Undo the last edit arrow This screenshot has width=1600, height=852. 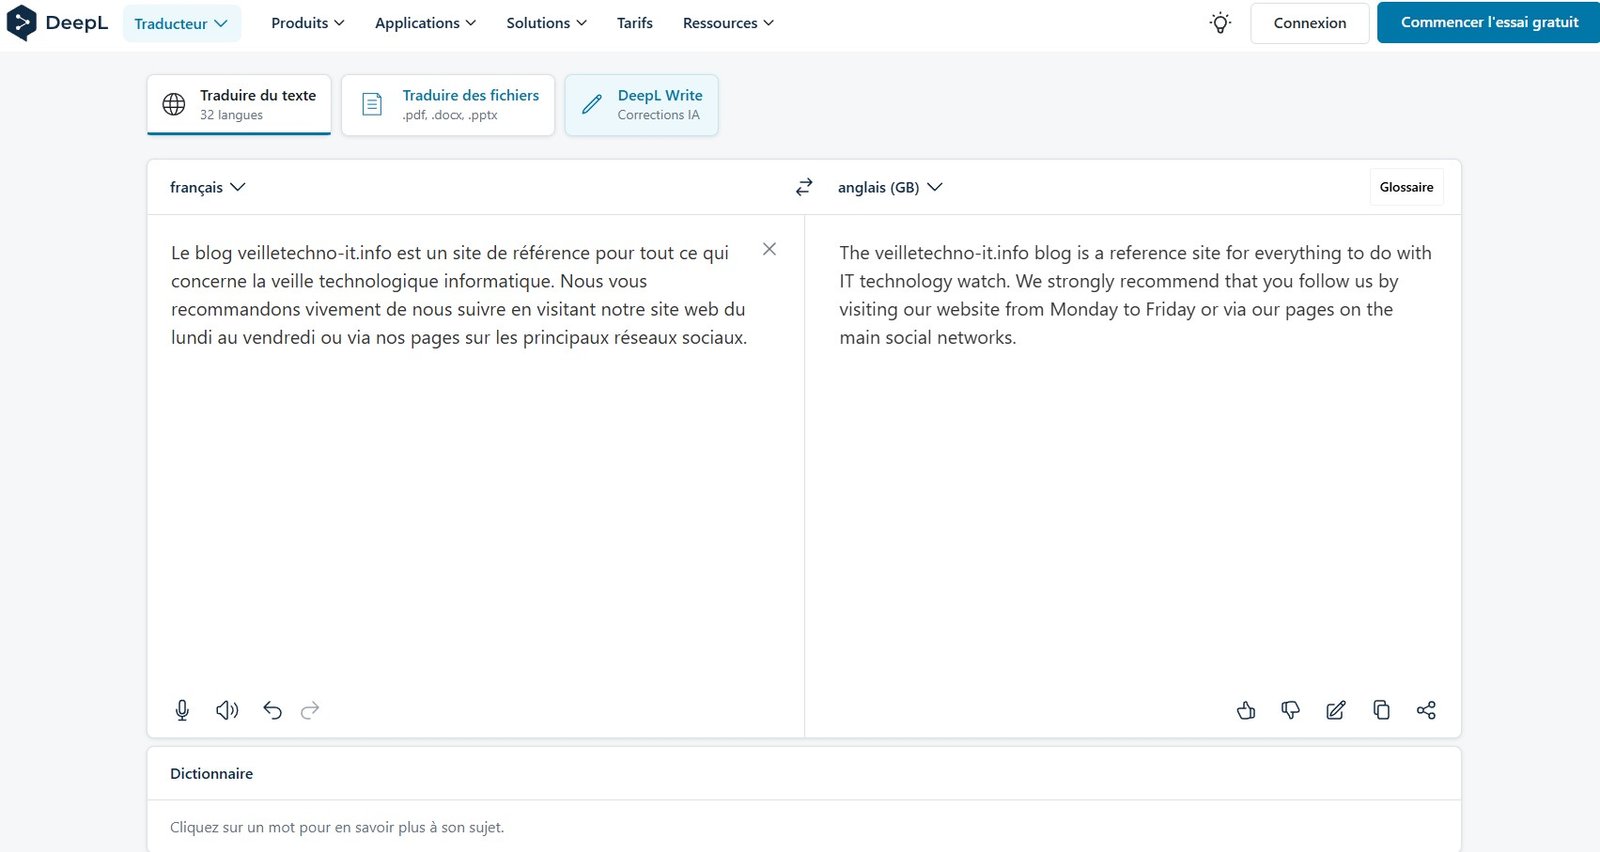(272, 710)
